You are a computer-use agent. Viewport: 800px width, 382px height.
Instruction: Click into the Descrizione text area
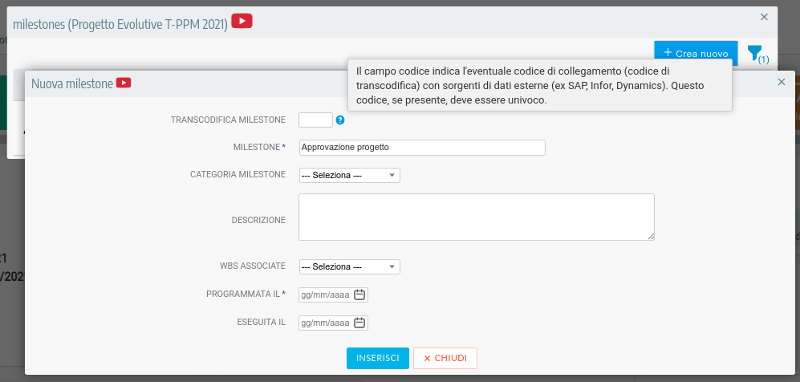point(477,217)
